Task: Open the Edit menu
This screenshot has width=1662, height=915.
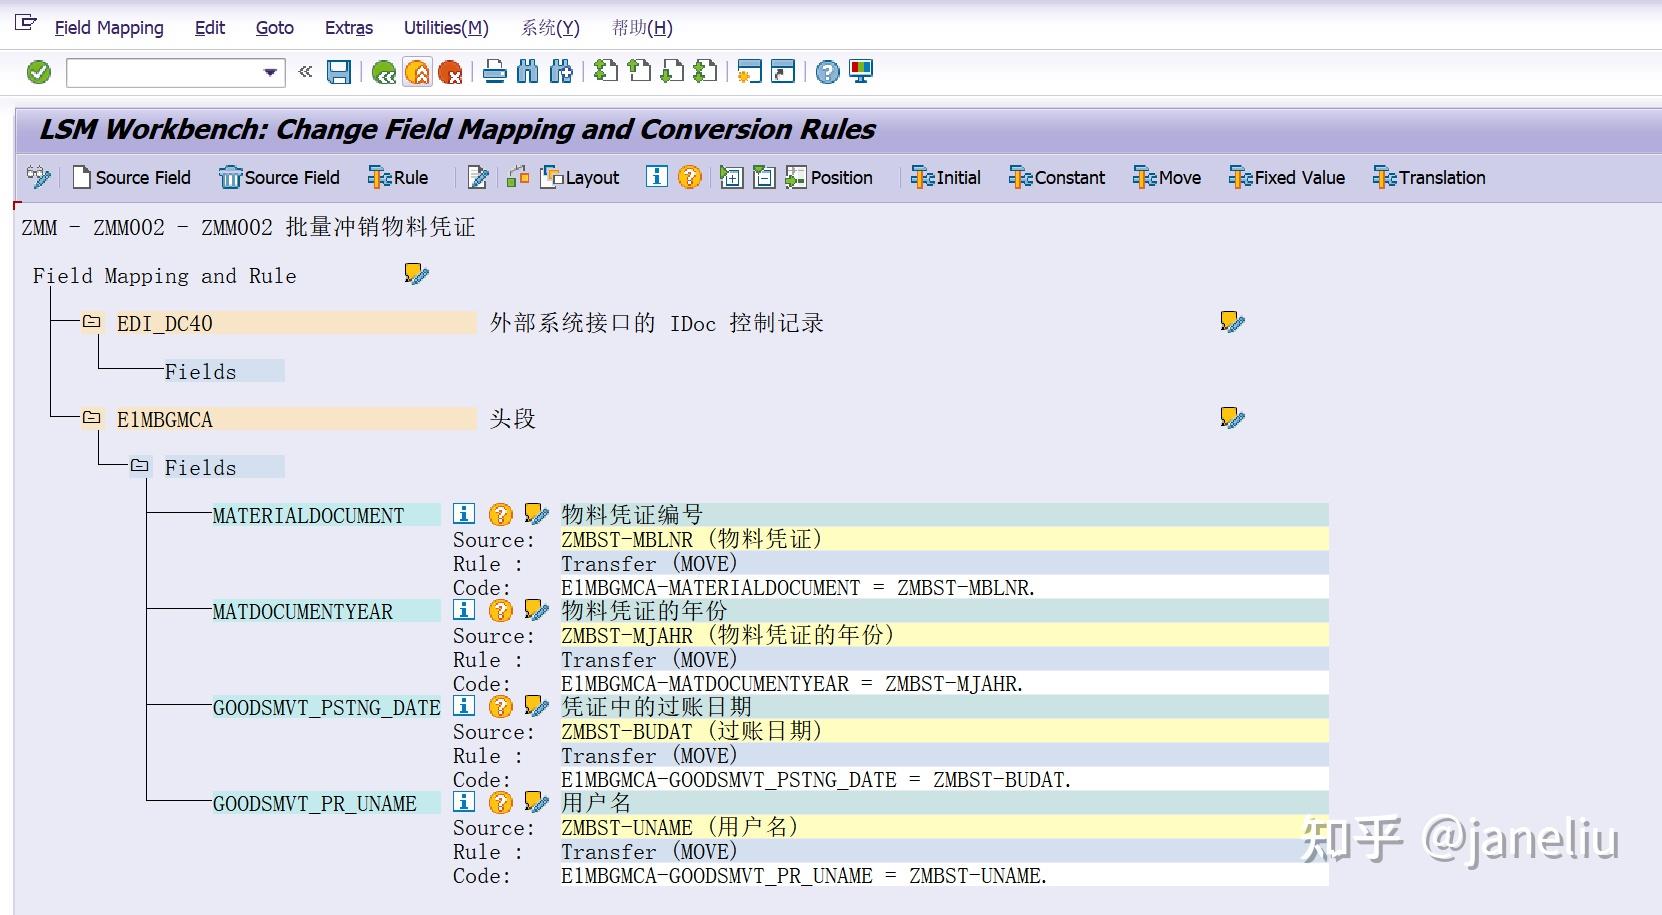Action: pyautogui.click(x=210, y=28)
